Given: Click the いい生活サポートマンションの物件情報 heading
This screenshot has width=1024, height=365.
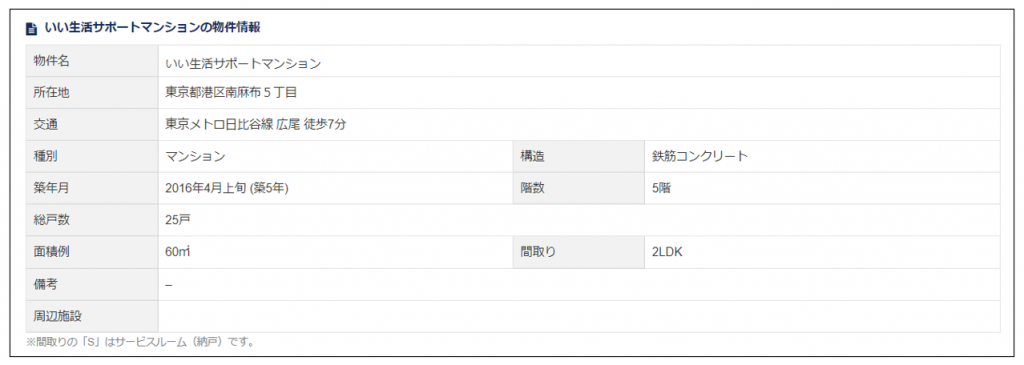Looking at the screenshot, I should [x=153, y=27].
